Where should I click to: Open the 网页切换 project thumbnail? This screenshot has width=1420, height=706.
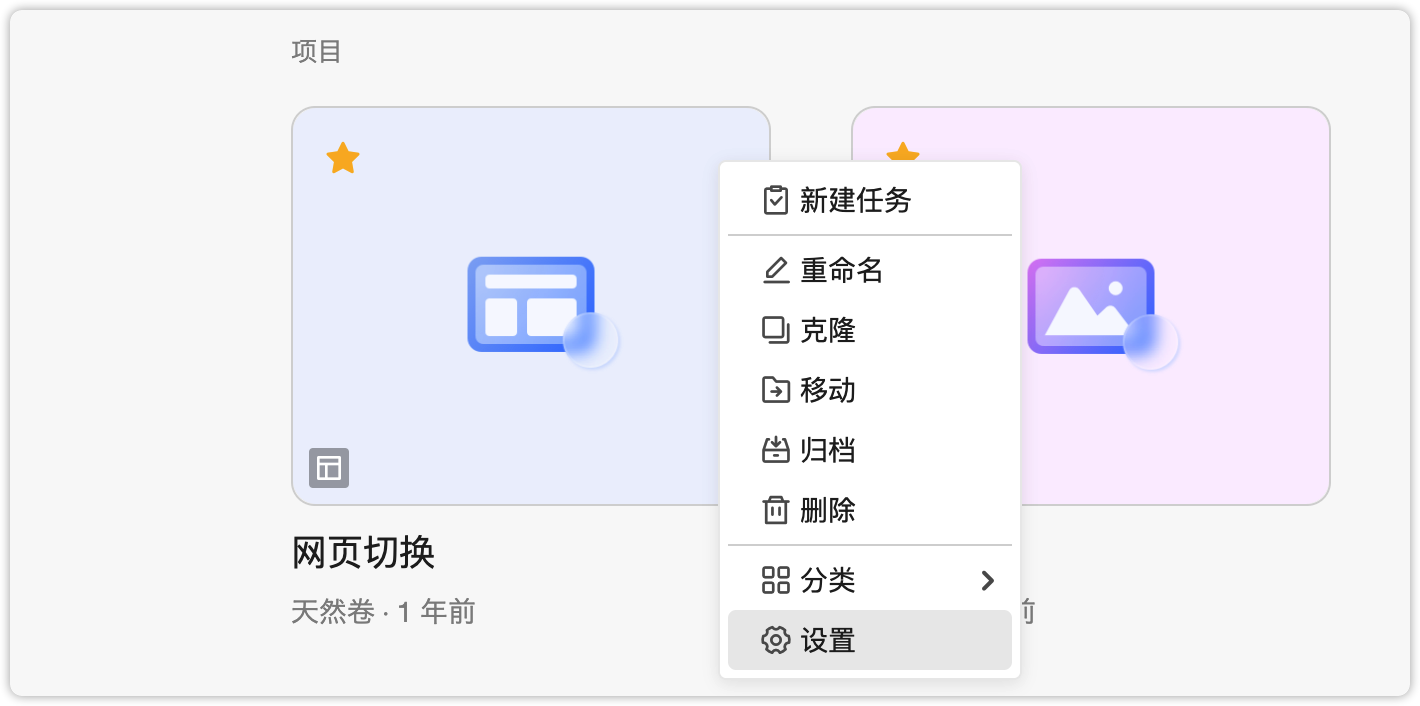point(530,305)
